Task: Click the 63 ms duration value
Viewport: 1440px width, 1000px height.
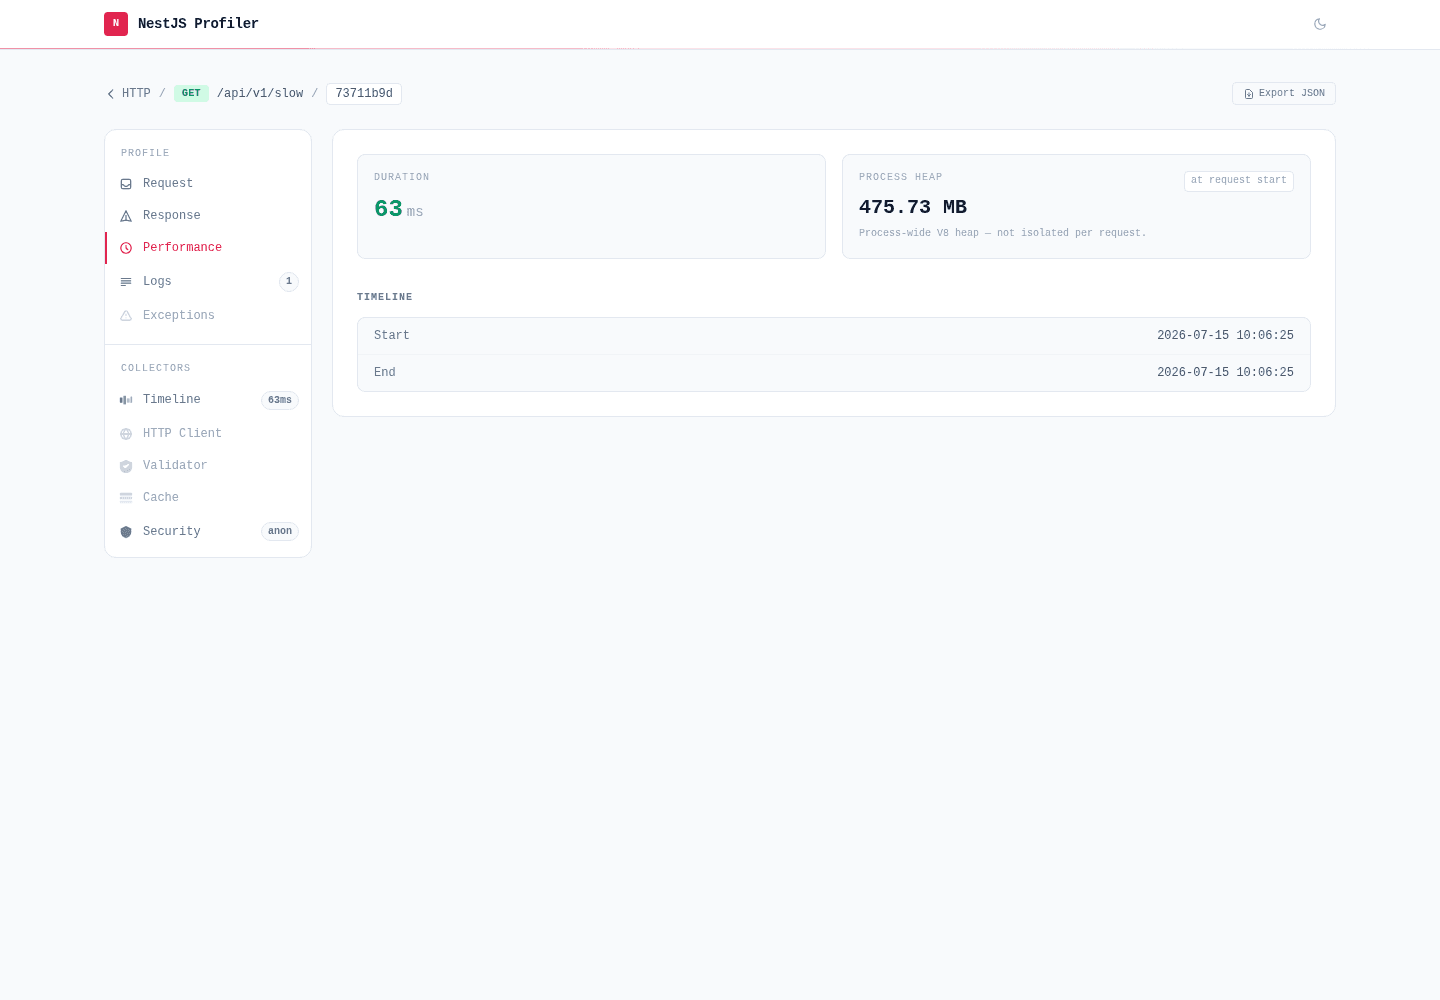Action: pos(398,209)
